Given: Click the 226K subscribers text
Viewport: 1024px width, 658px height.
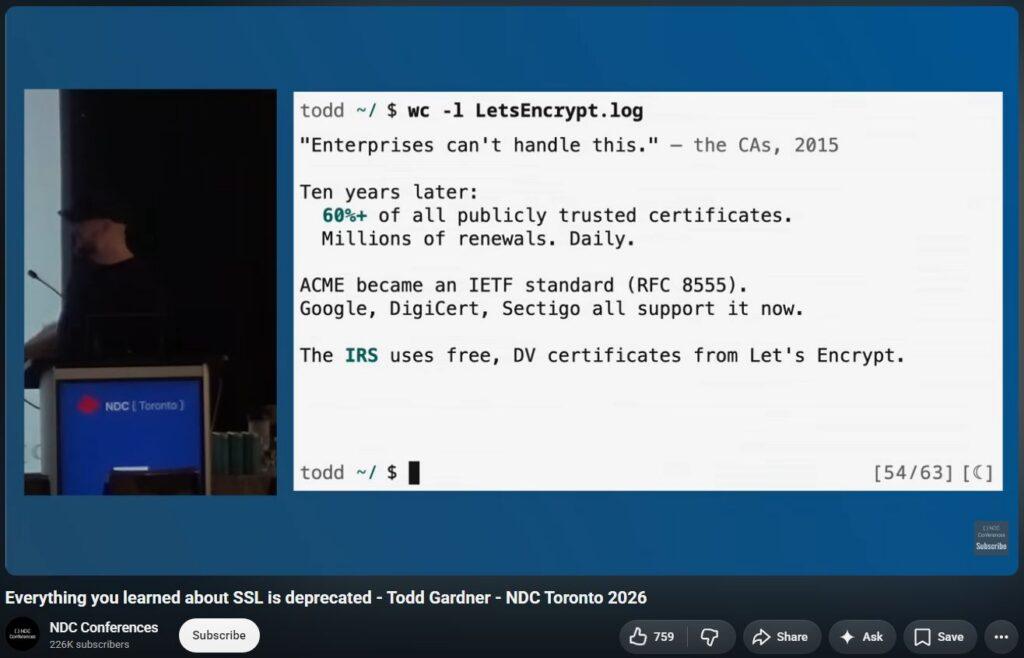Looking at the screenshot, I should pyautogui.click(x=89, y=644).
